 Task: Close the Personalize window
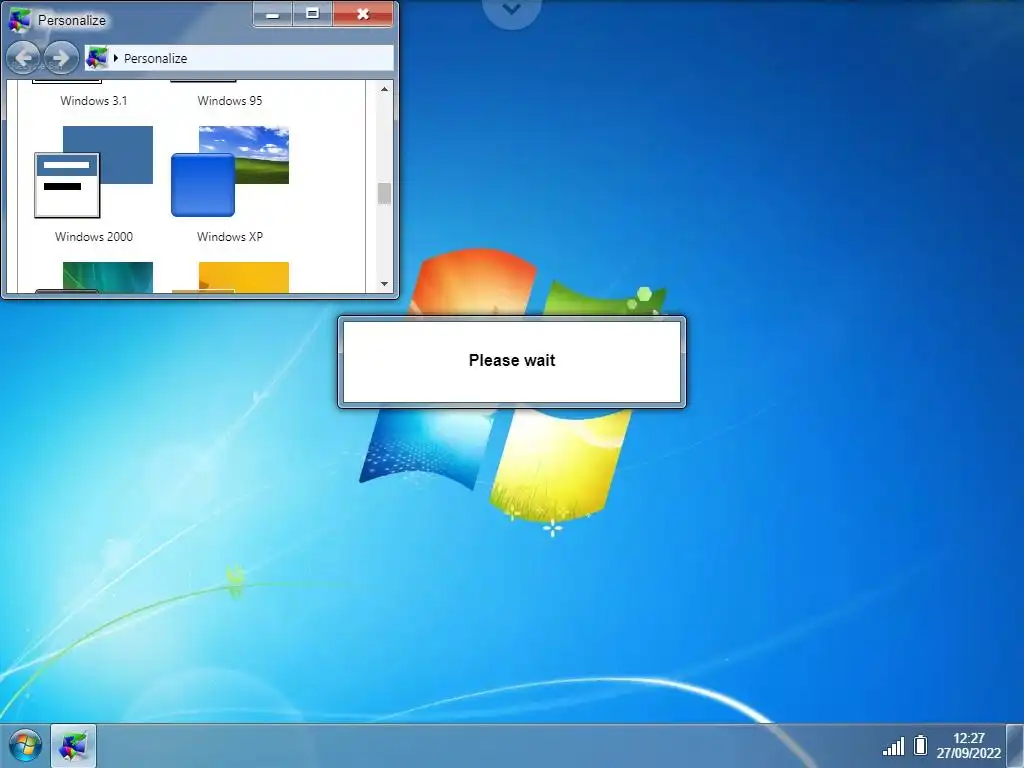click(363, 14)
